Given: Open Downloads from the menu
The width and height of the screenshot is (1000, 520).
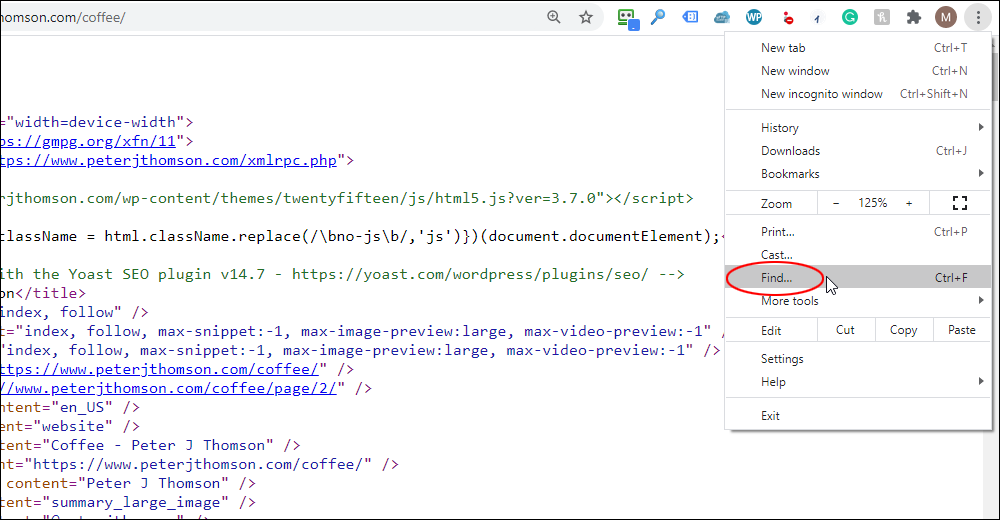Looking at the screenshot, I should coord(858,151).
